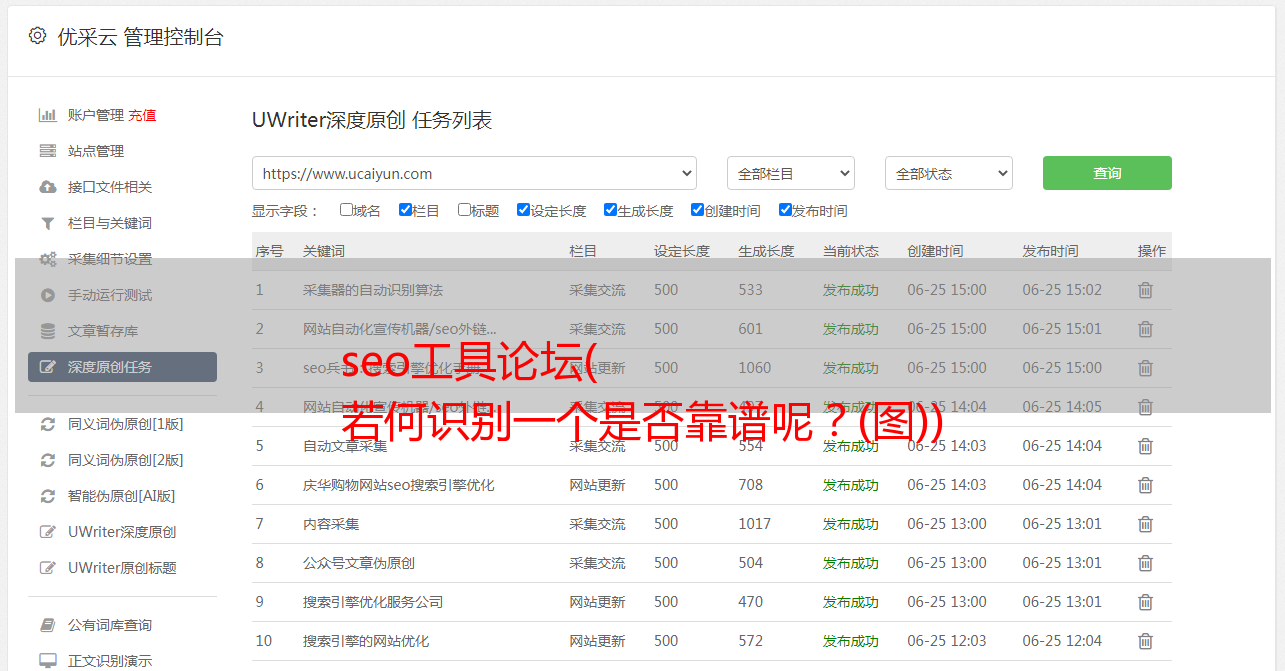Expand the 全部栏目 dropdown

pyautogui.click(x=790, y=173)
